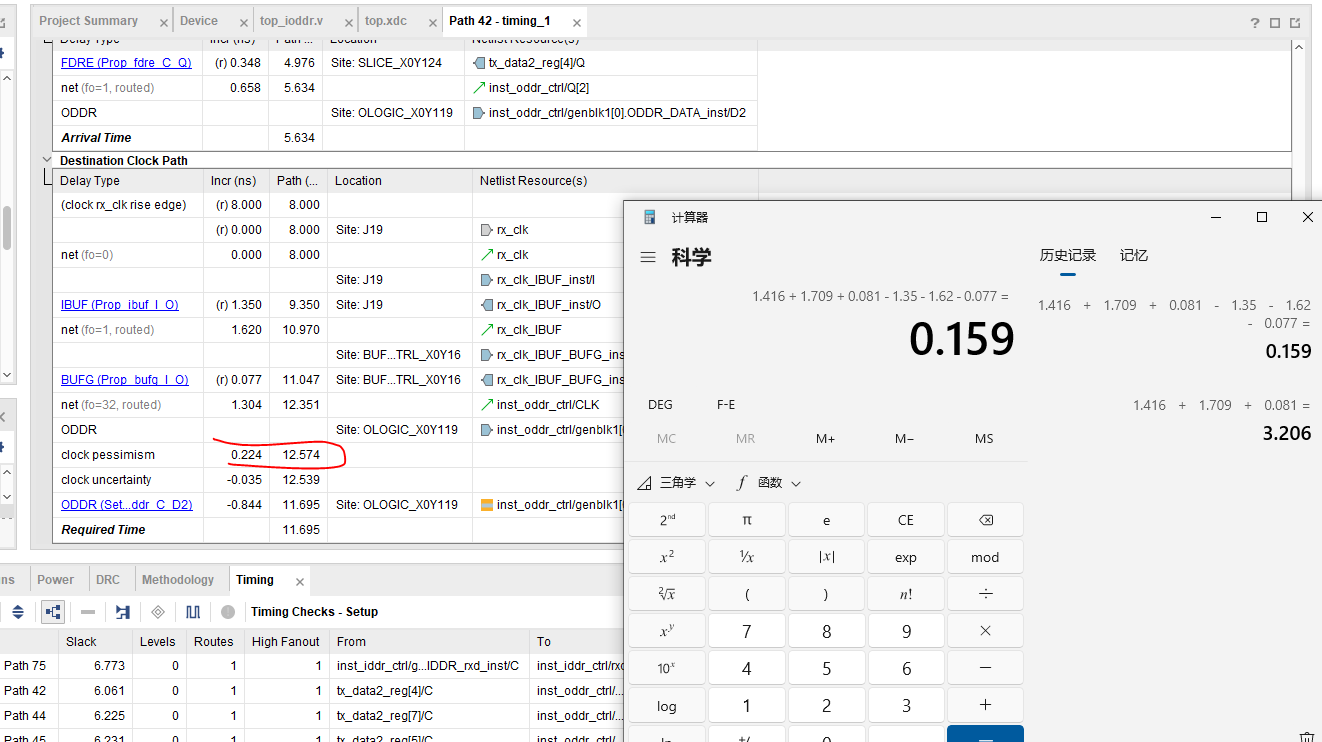Toggle the DEG angle unit in calculator
Image resolution: width=1322 pixels, height=742 pixels.
[x=660, y=405]
